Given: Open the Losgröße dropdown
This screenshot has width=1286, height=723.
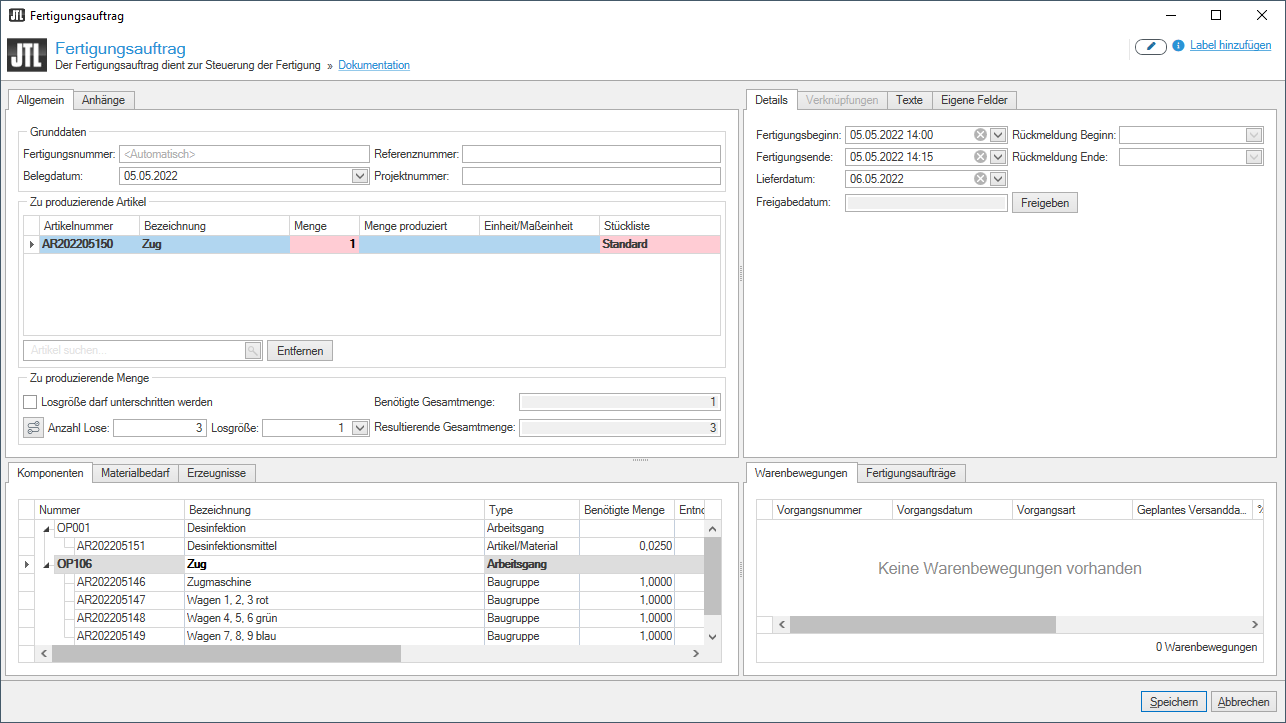Looking at the screenshot, I should (360, 428).
